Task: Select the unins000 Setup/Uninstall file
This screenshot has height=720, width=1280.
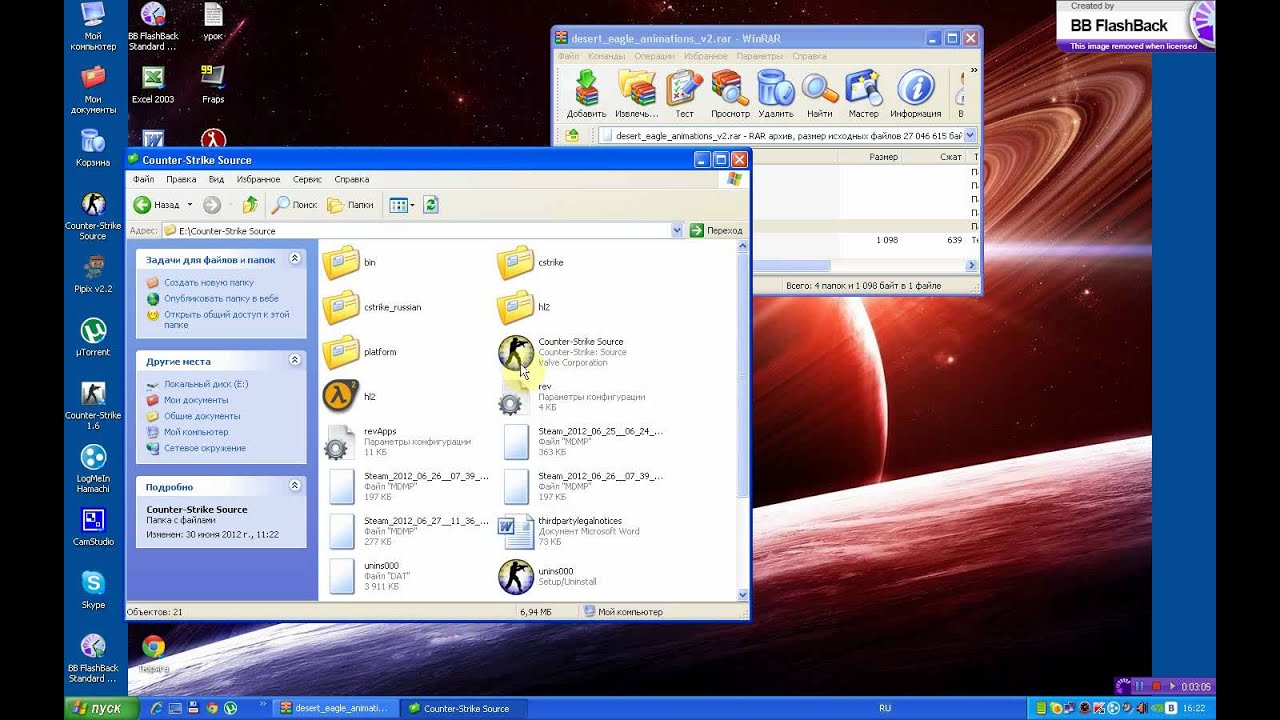Action: tap(548, 576)
